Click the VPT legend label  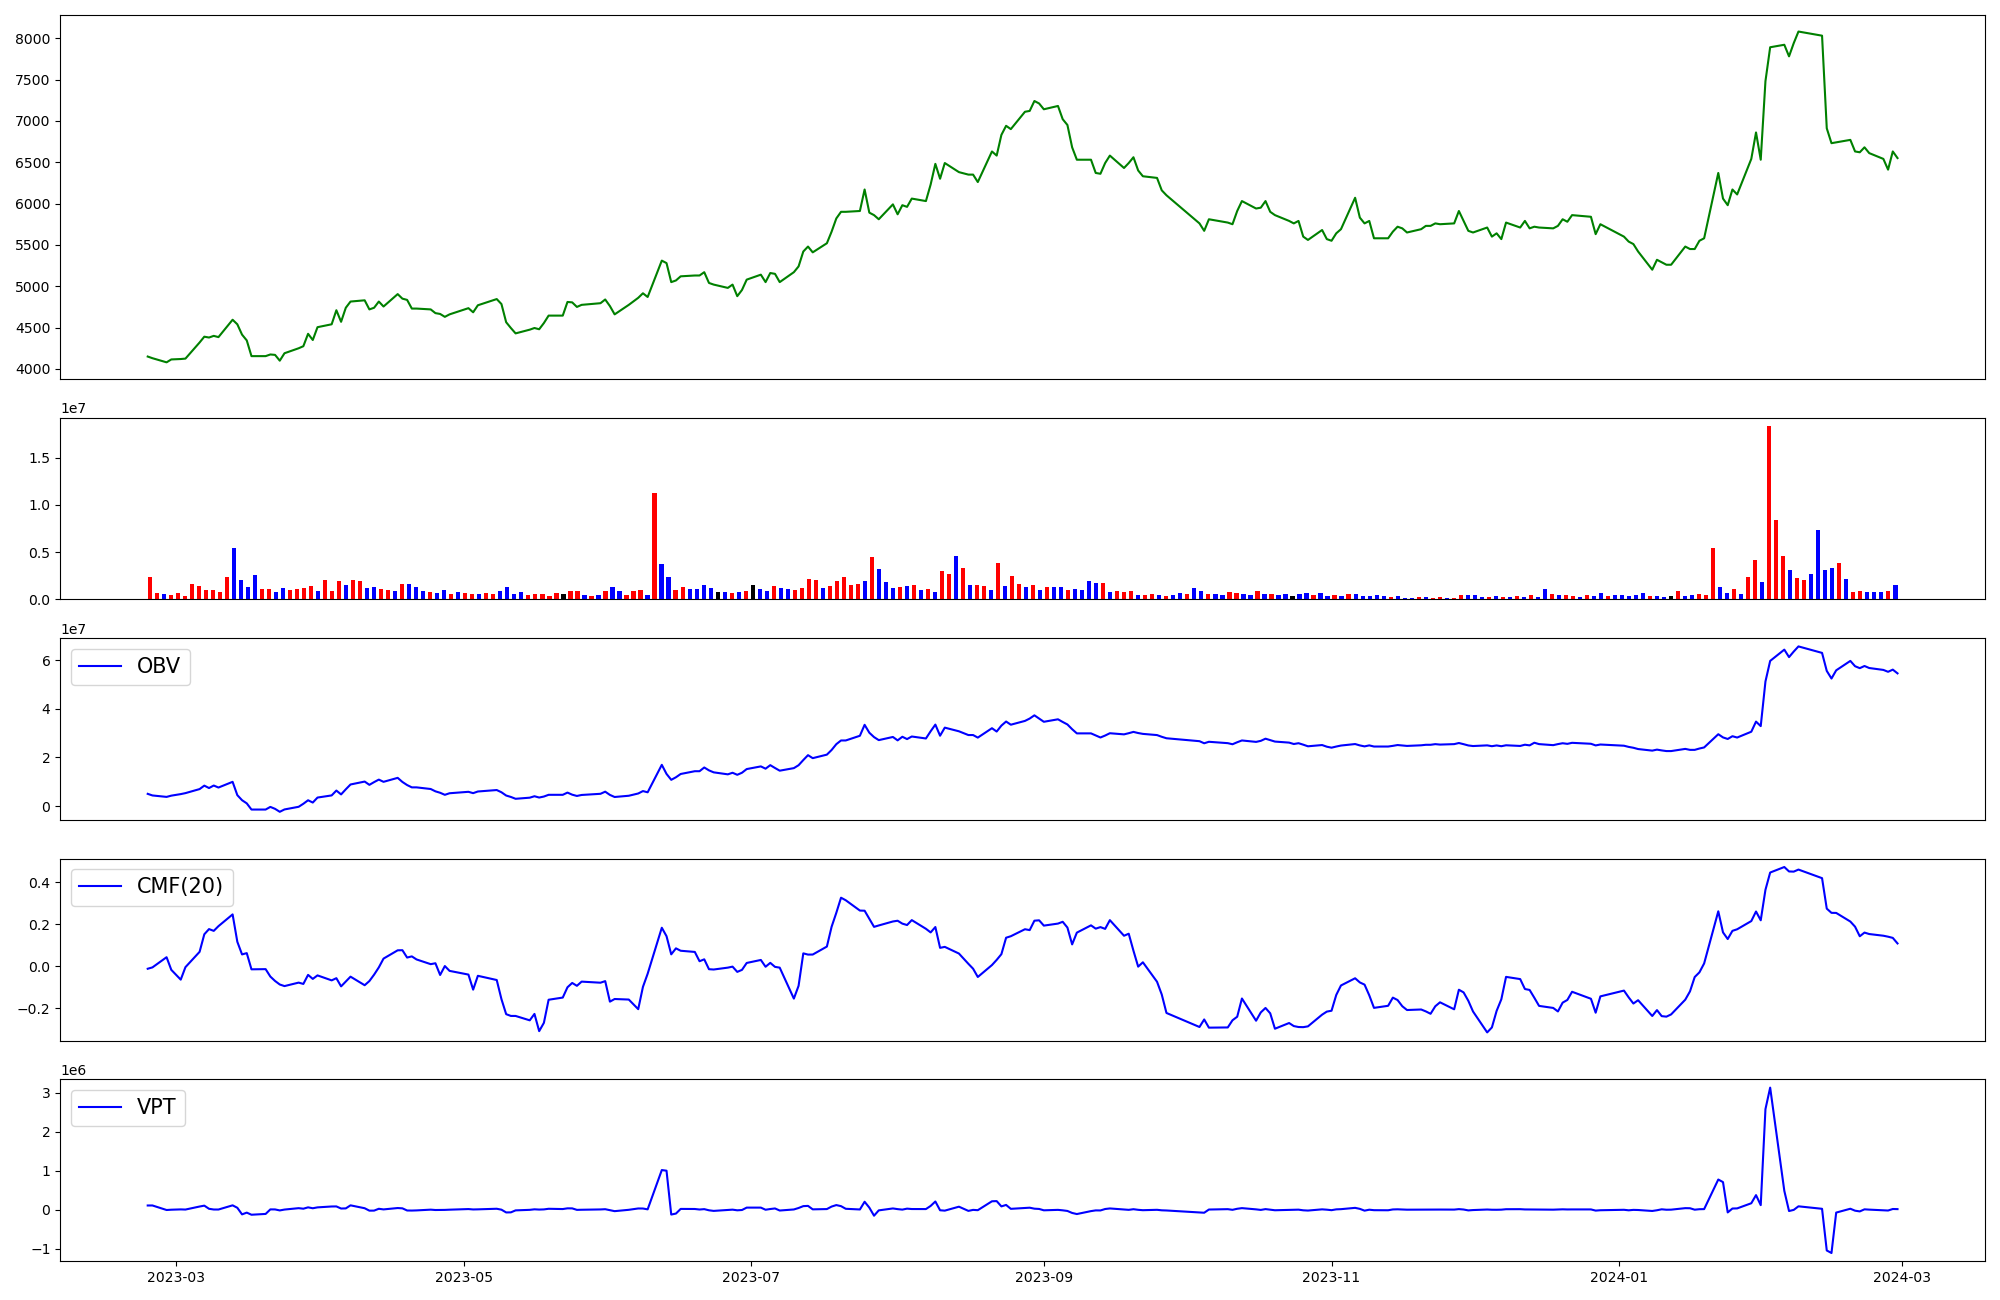(156, 1107)
